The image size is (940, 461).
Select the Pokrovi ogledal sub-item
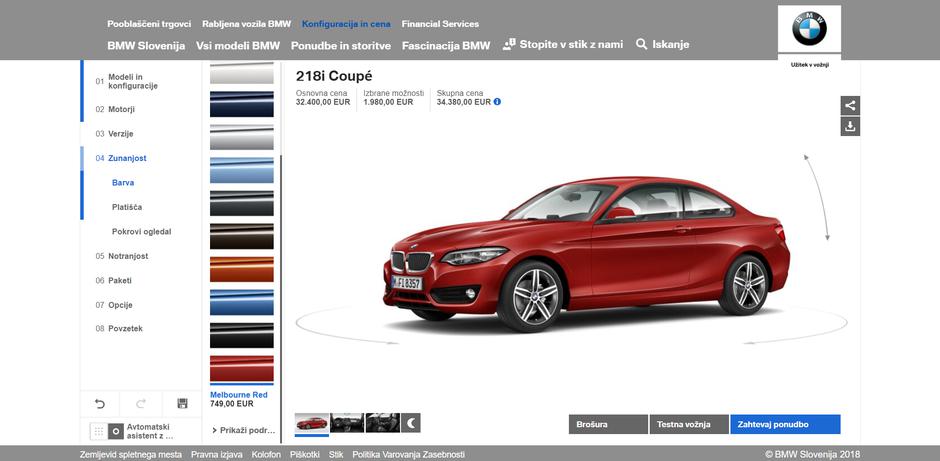tap(142, 231)
